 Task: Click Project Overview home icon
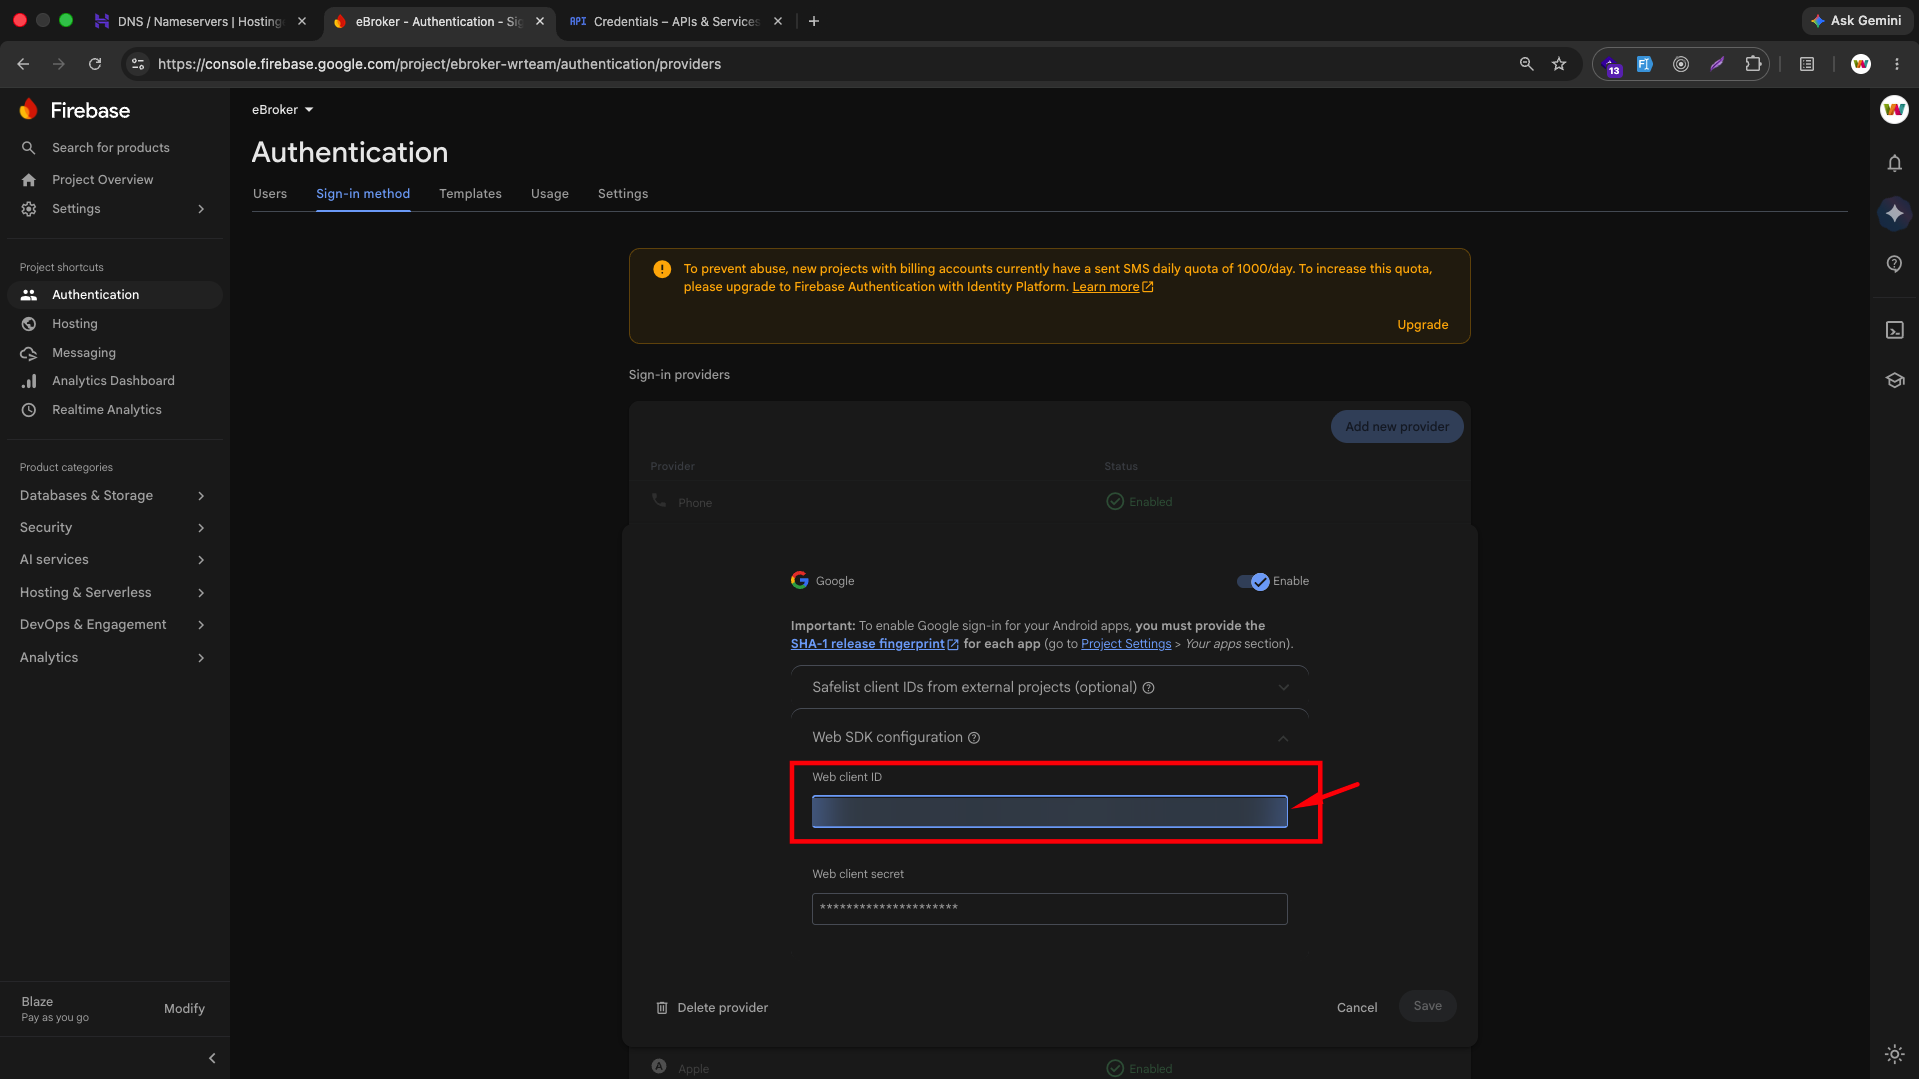tap(29, 180)
